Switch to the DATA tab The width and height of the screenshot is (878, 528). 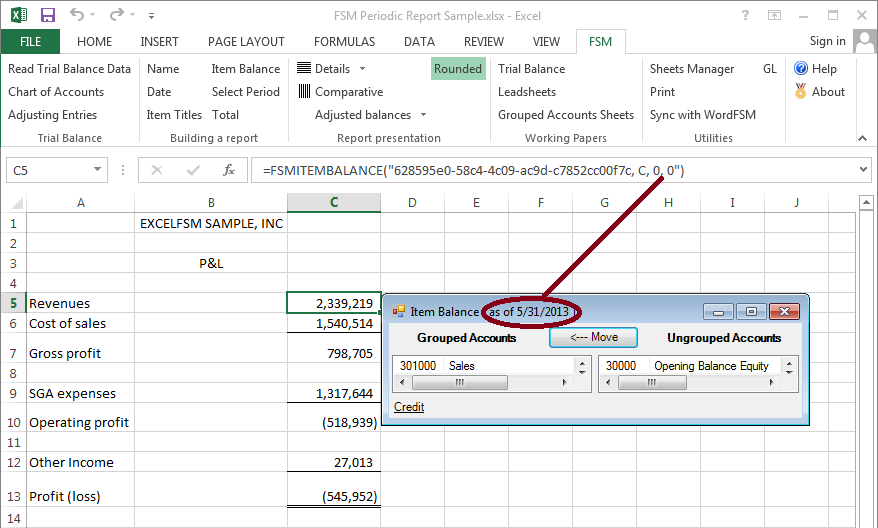tap(419, 41)
